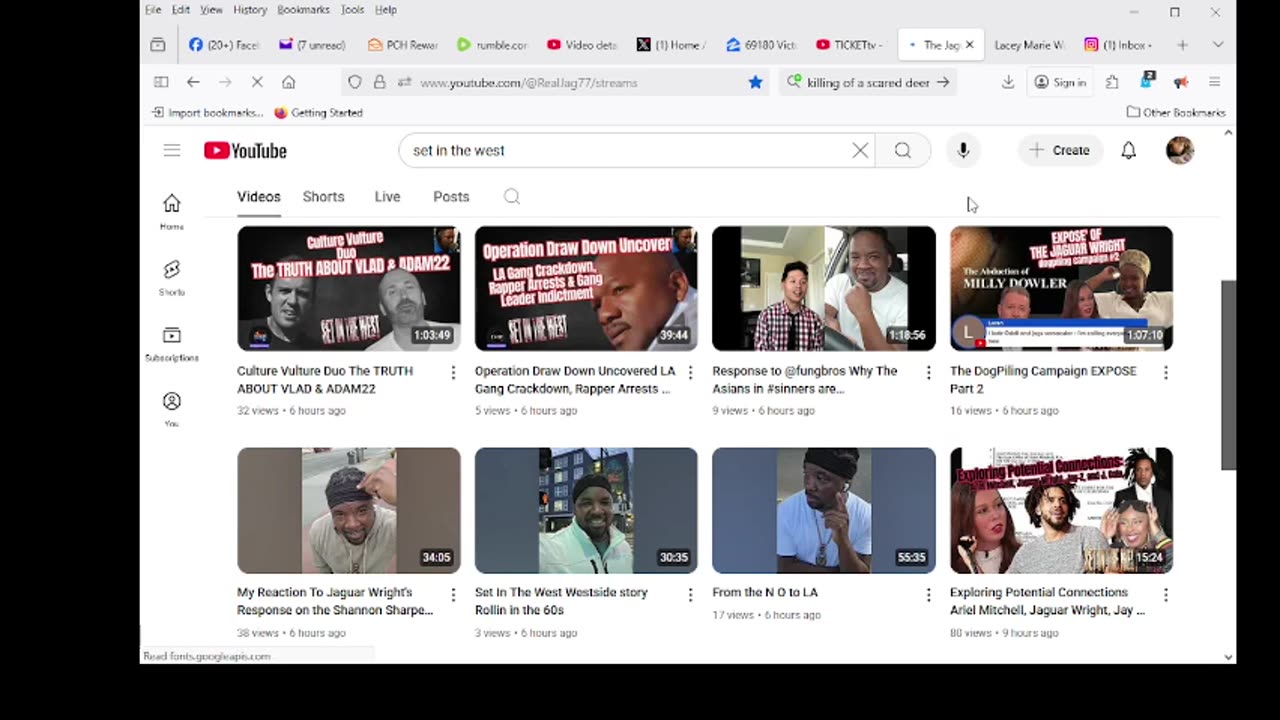Screen dimensions: 1280x720
Task: Open Import bookmarks link
Action: click(x=207, y=113)
